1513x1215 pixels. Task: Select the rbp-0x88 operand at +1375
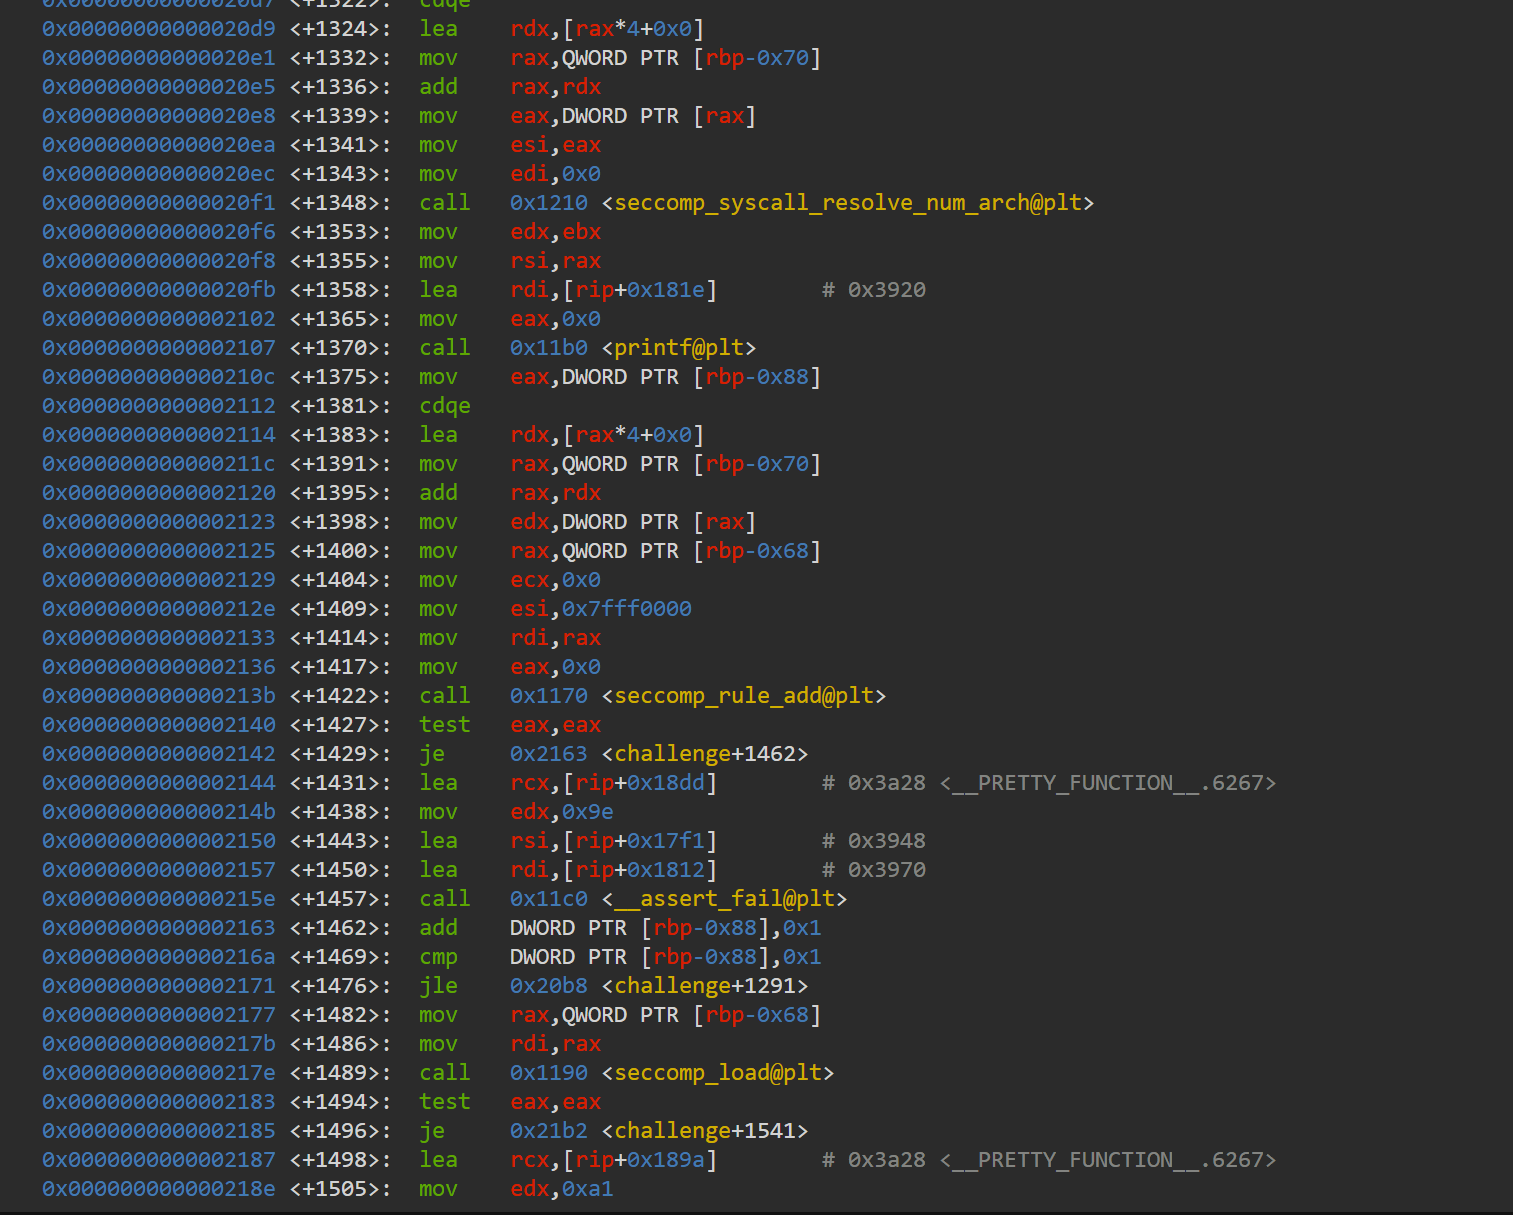pos(757,377)
